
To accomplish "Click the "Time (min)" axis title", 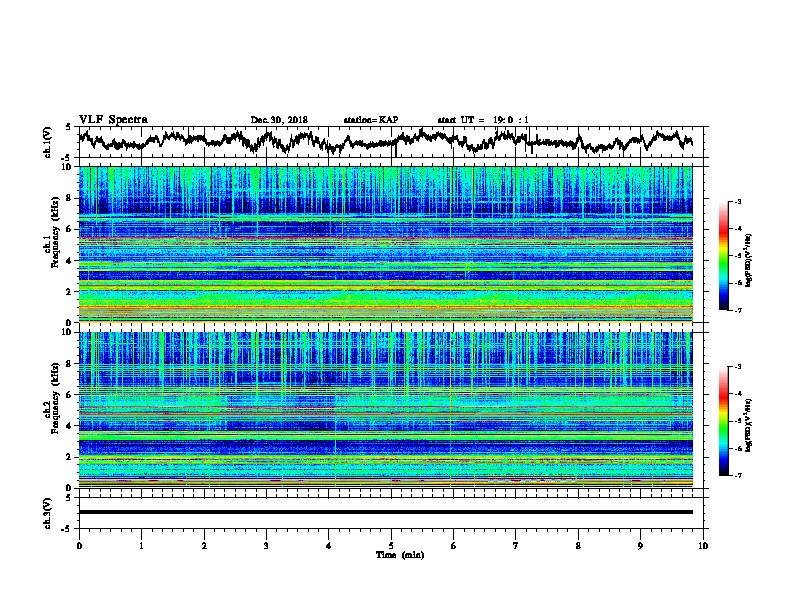I will coord(400,555).
